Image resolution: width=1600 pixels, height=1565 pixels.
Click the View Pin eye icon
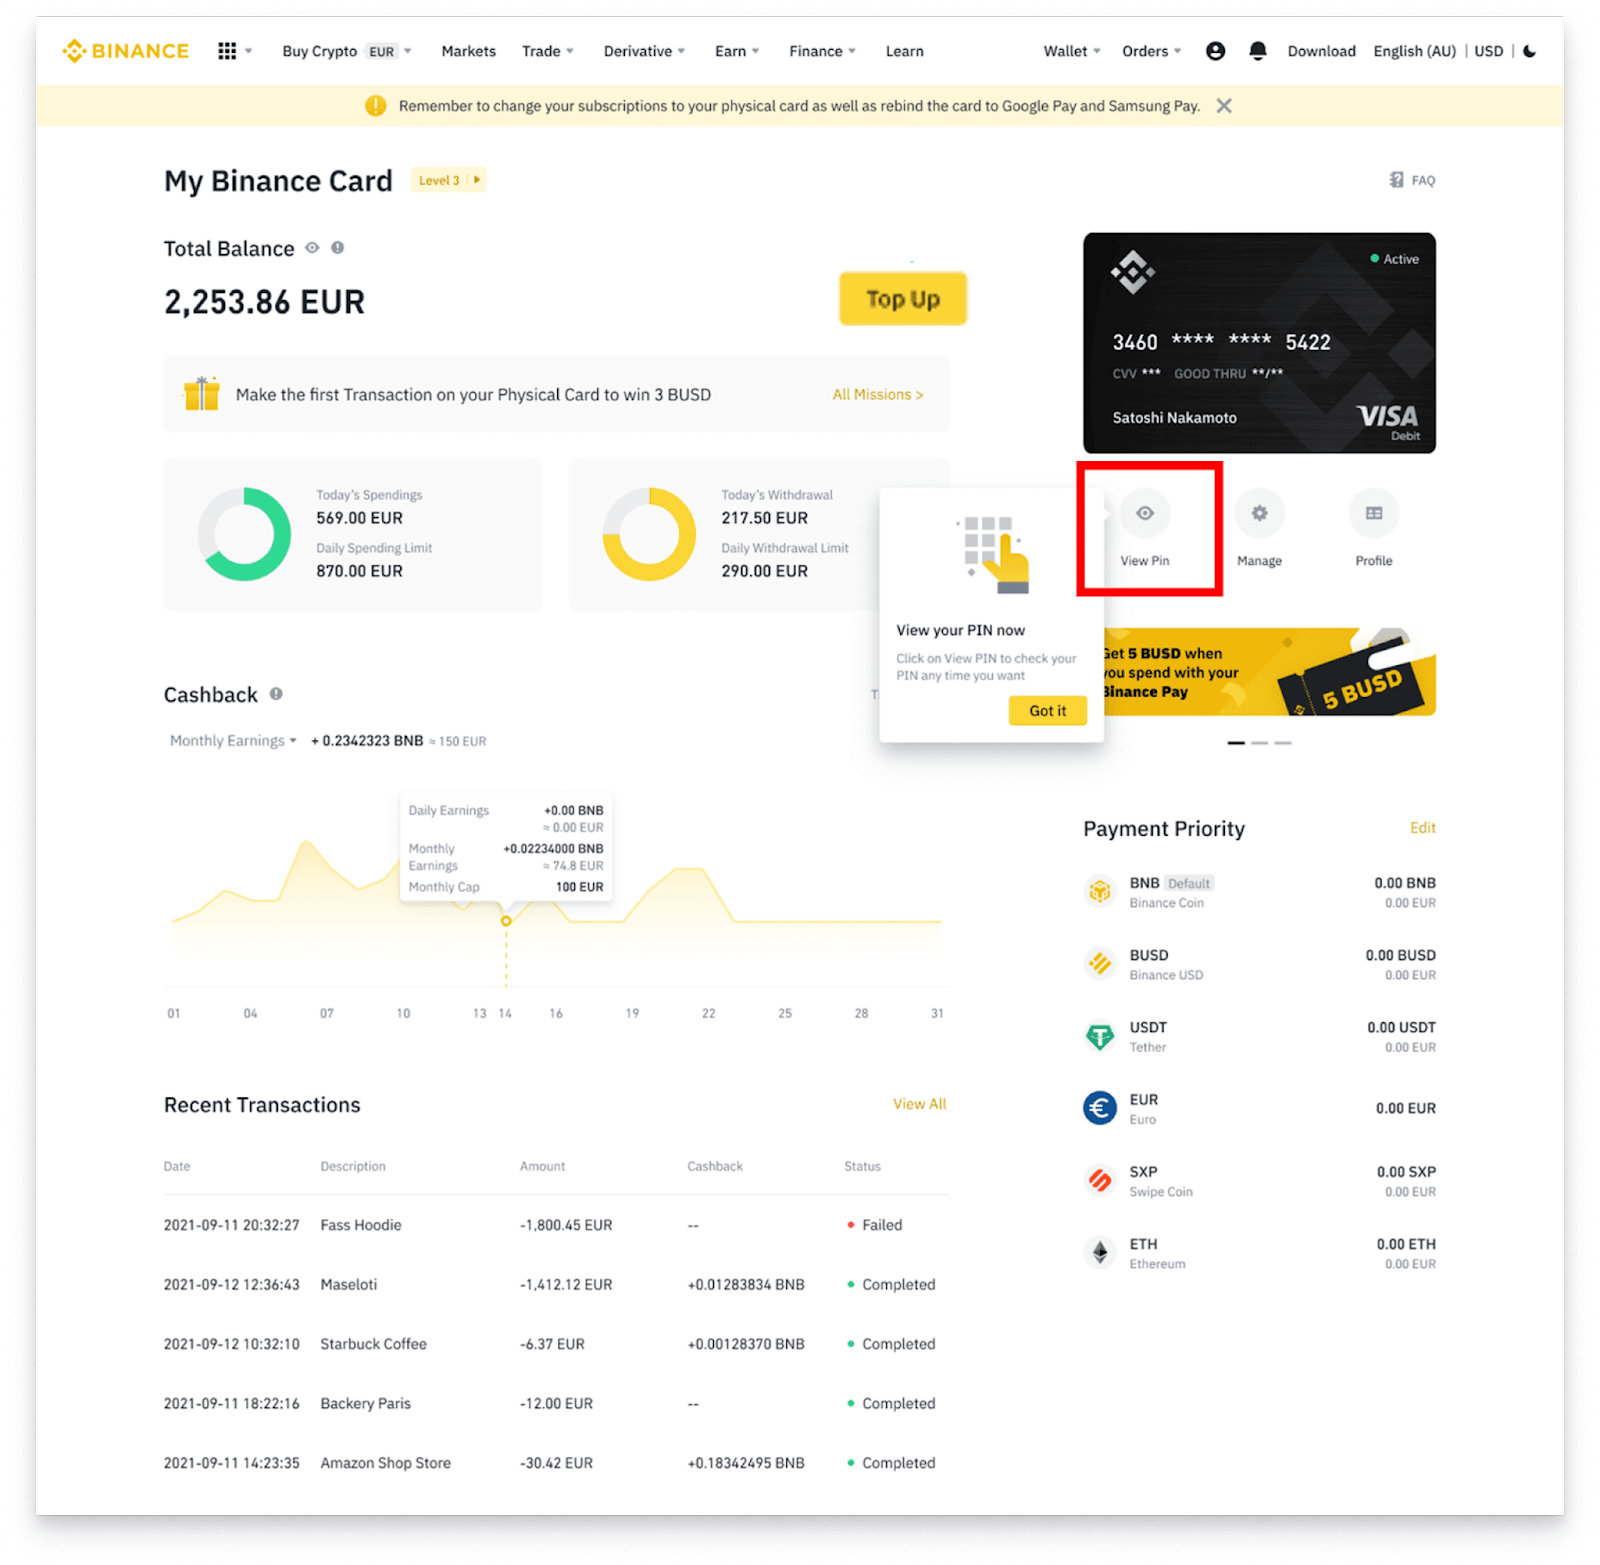[1145, 513]
